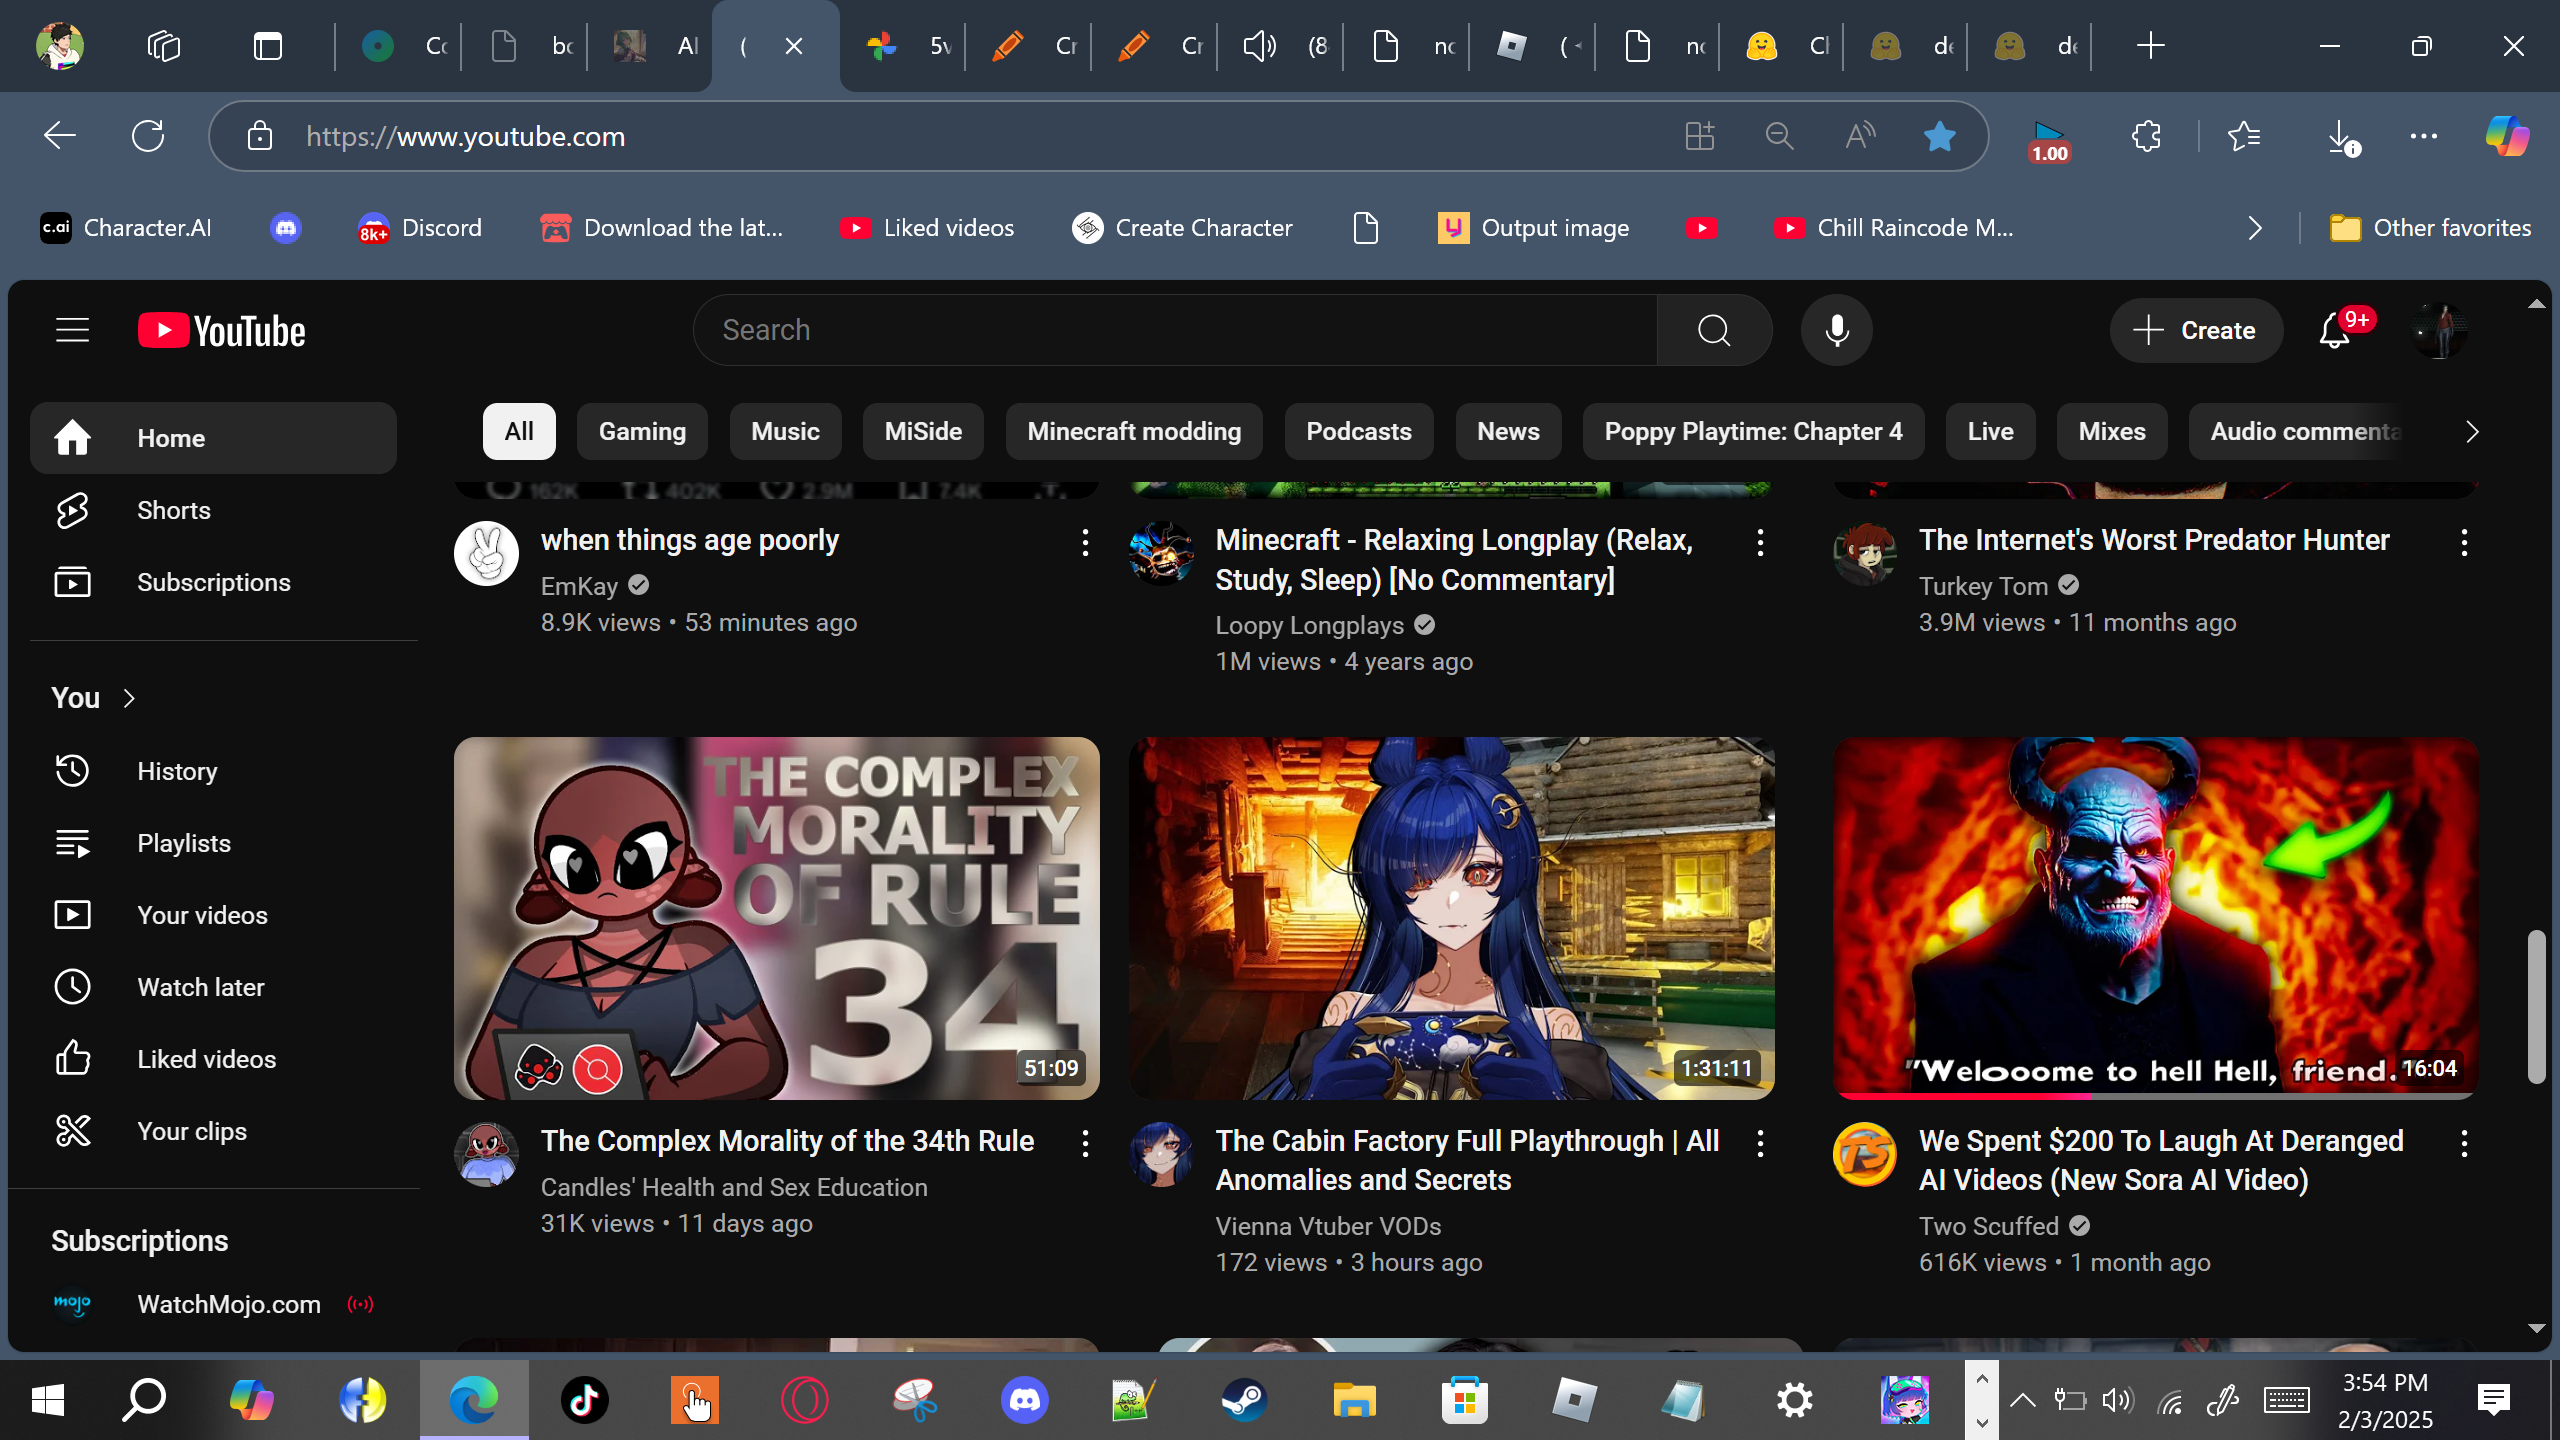Open the Copilot sidebar icon

click(2507, 136)
